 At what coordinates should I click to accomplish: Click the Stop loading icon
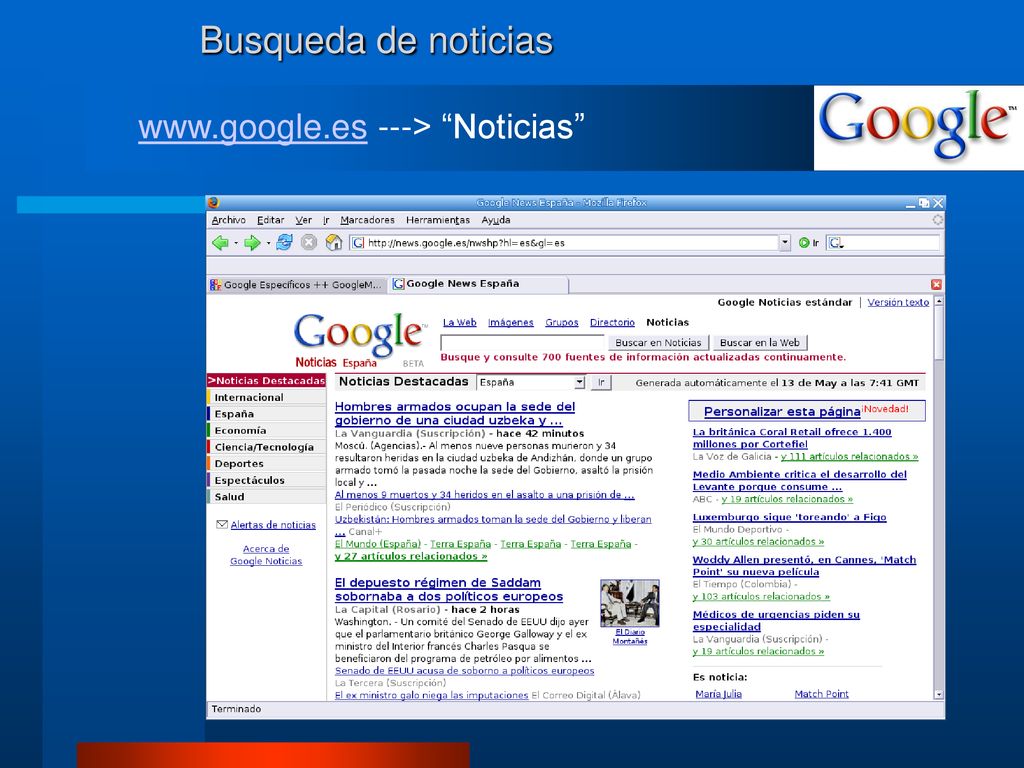(x=309, y=243)
